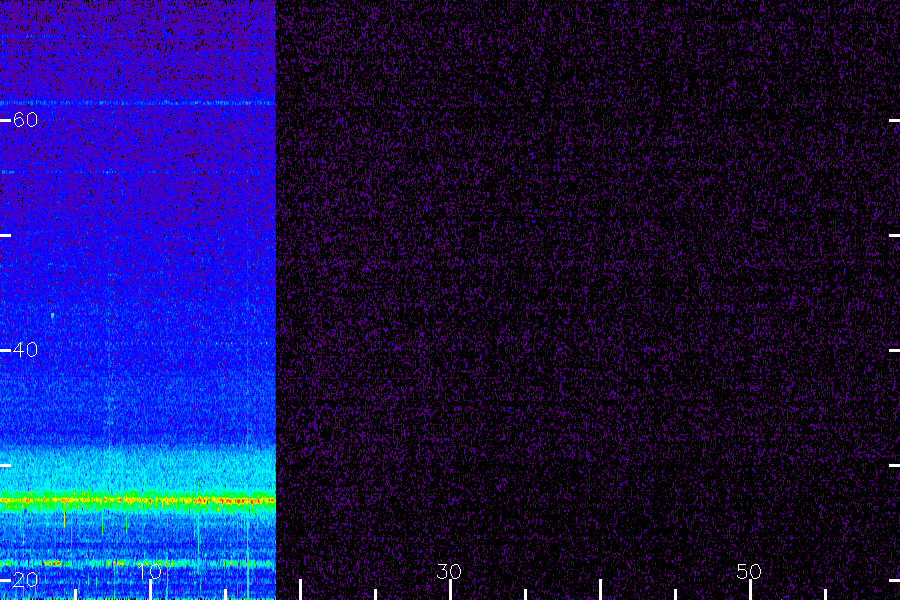900x600 pixels.
Task: Click the tick mark below the 50 label
Action: 750,590
